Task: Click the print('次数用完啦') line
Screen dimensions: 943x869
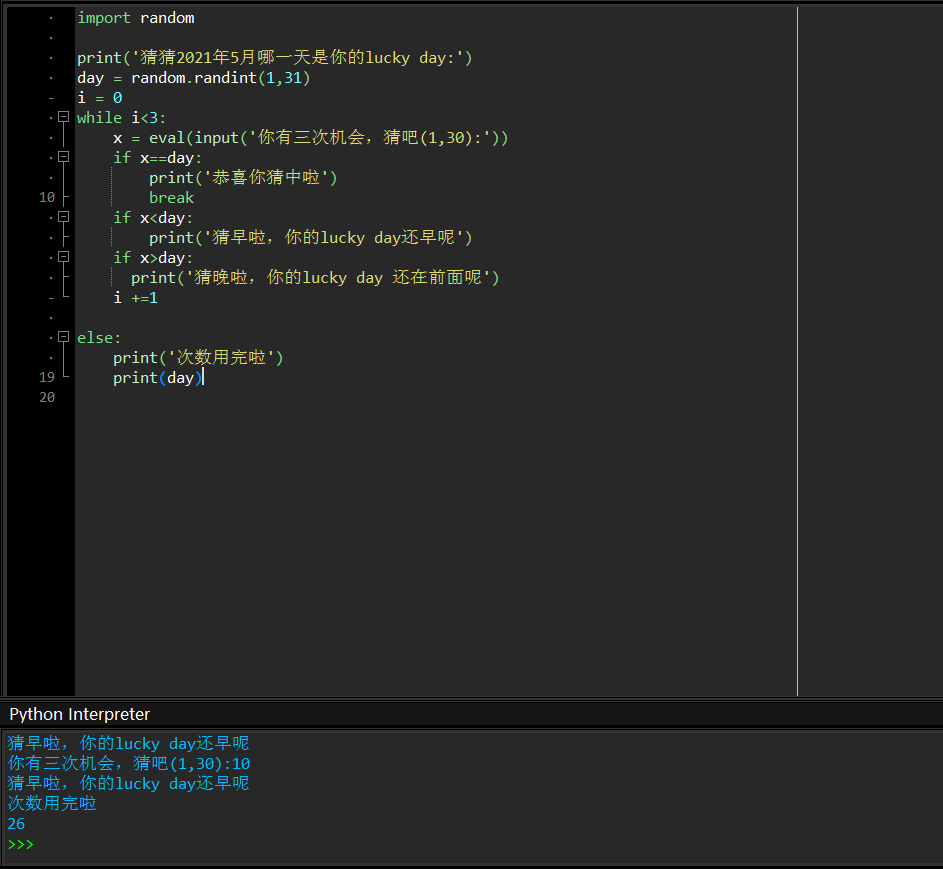Action: 198,357
